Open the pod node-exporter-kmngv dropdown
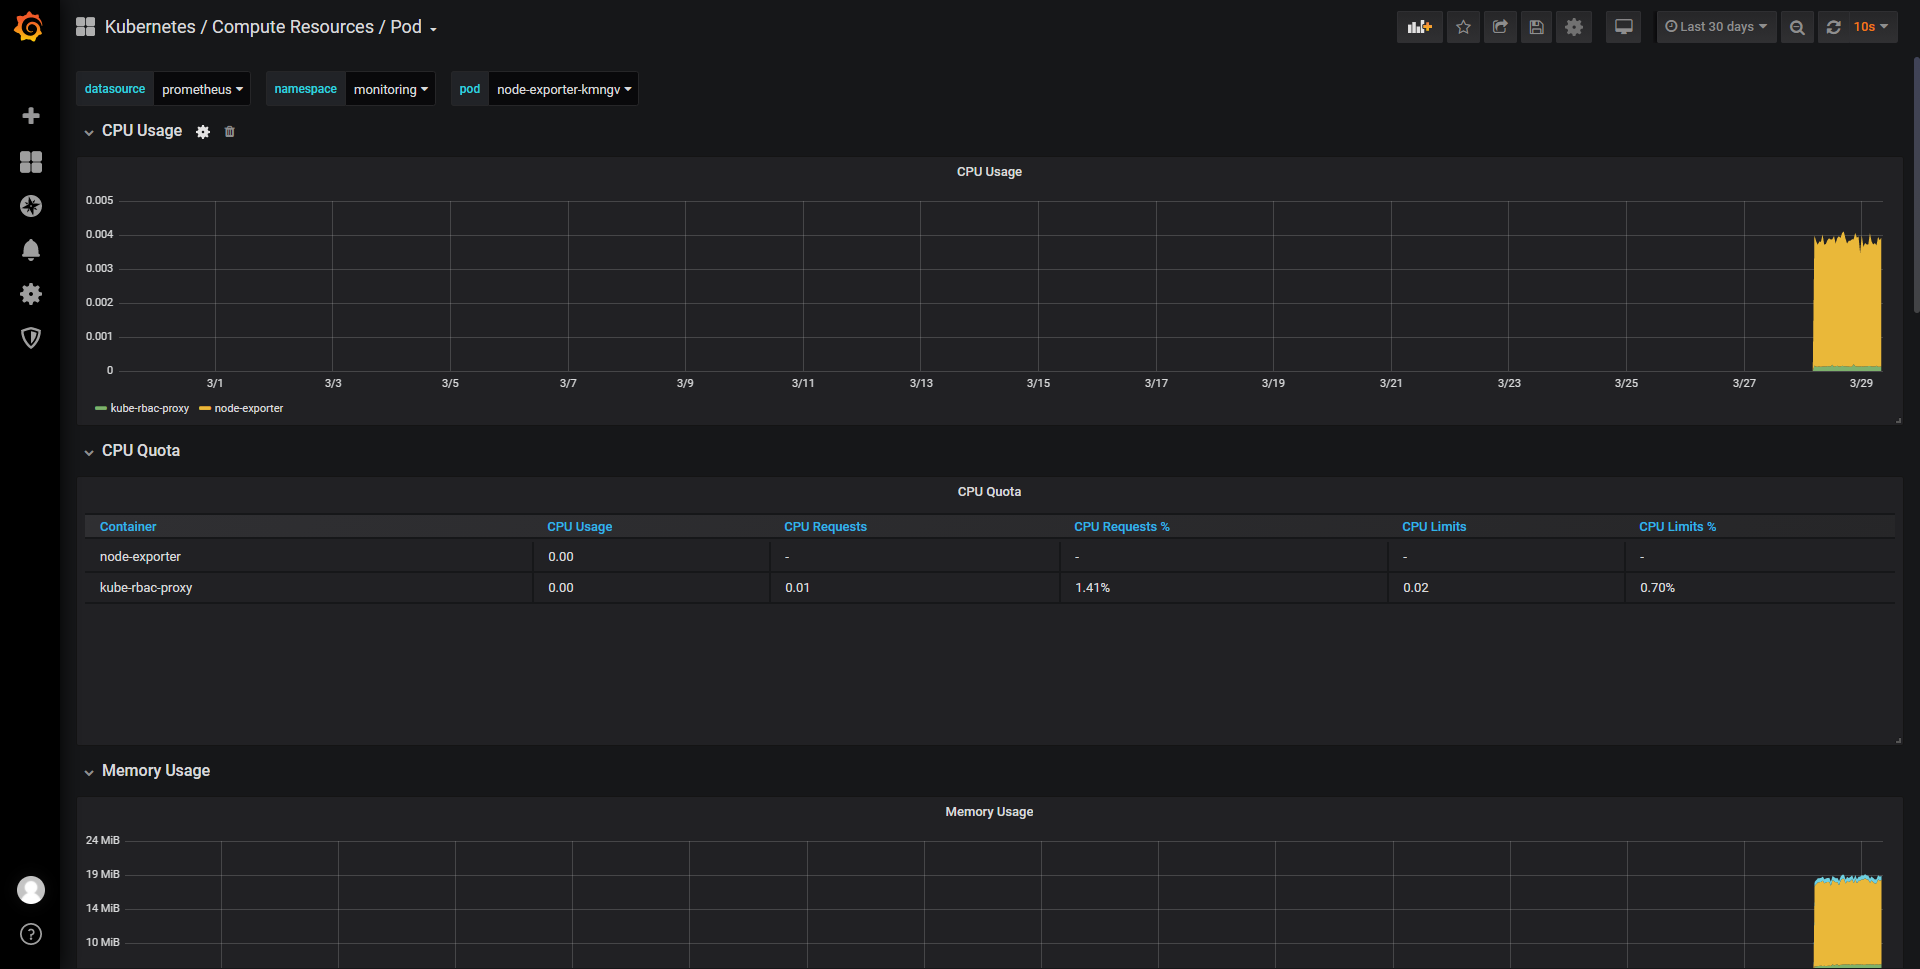The width and height of the screenshot is (1920, 969). coord(564,89)
